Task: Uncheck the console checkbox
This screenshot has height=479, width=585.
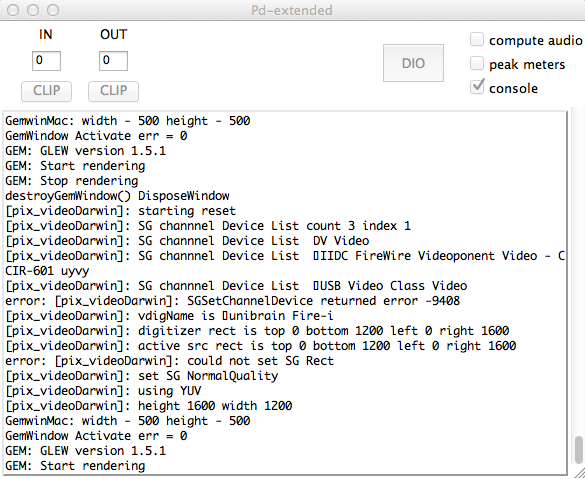Action: (477, 87)
